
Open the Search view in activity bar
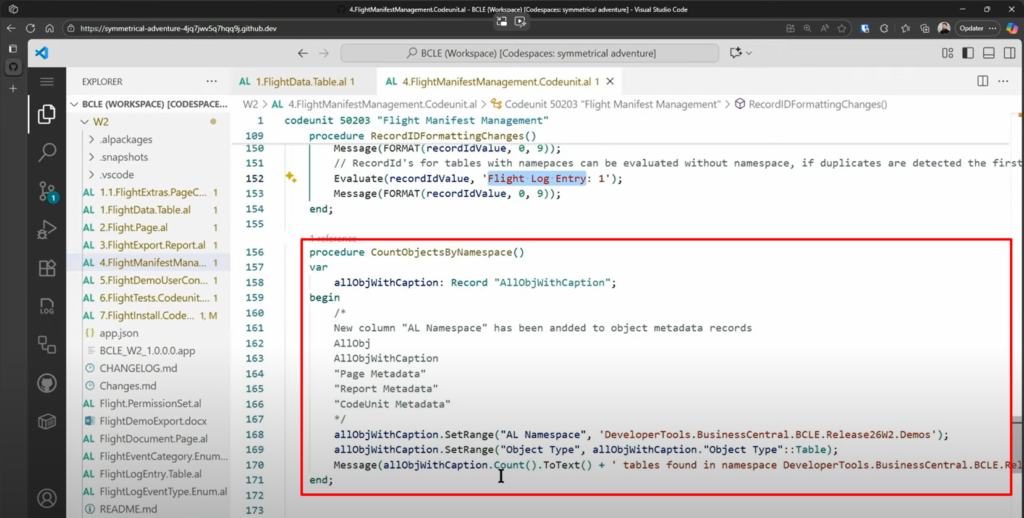(47, 153)
